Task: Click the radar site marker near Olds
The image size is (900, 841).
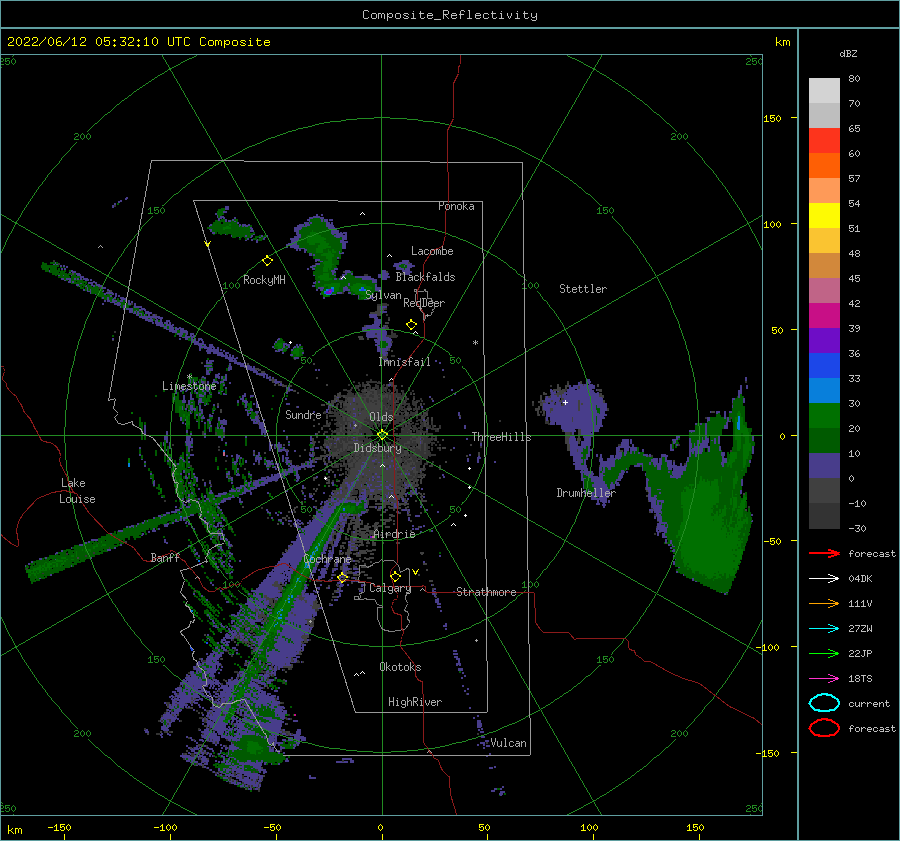Action: [382, 435]
